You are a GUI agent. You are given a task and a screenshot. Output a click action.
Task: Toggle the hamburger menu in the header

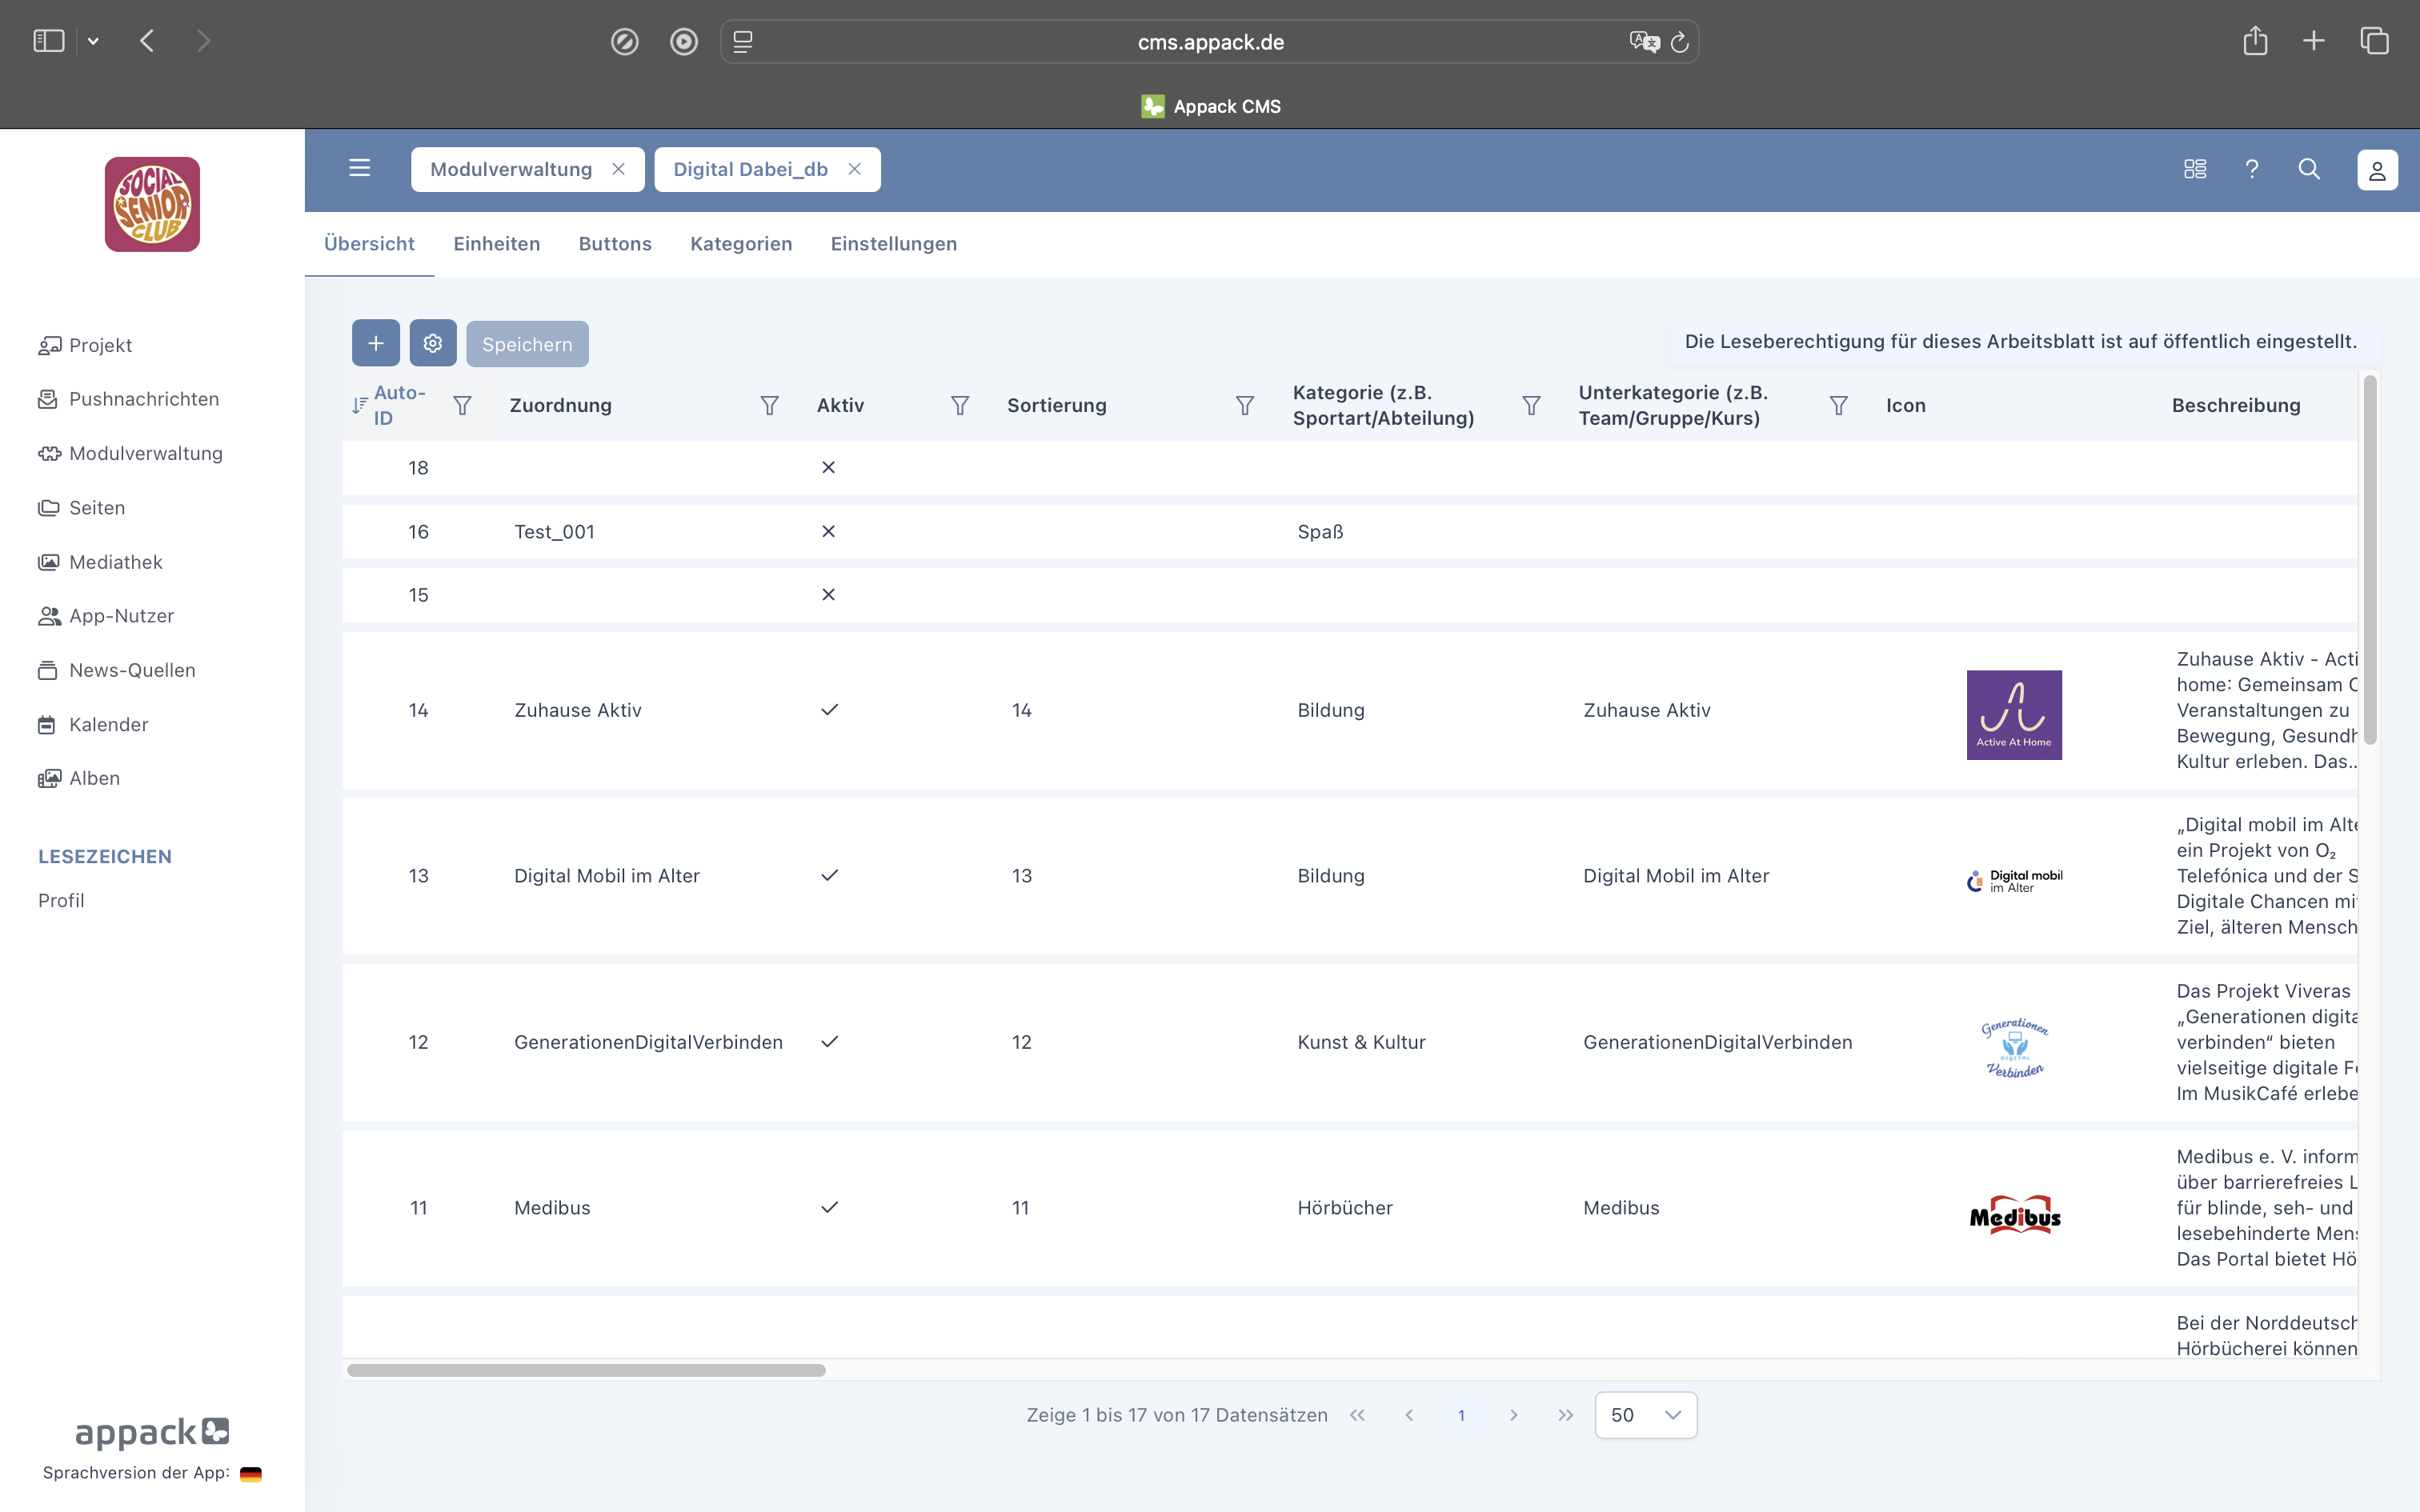(359, 168)
